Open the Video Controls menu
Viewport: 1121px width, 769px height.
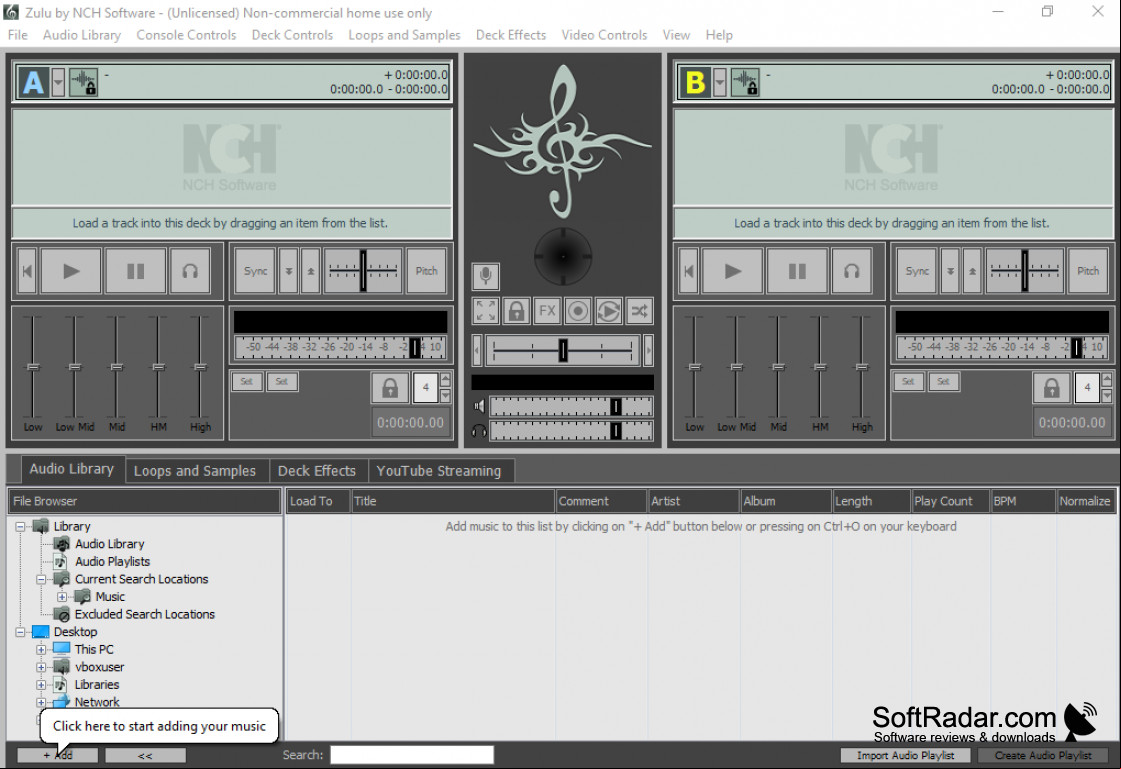point(604,35)
